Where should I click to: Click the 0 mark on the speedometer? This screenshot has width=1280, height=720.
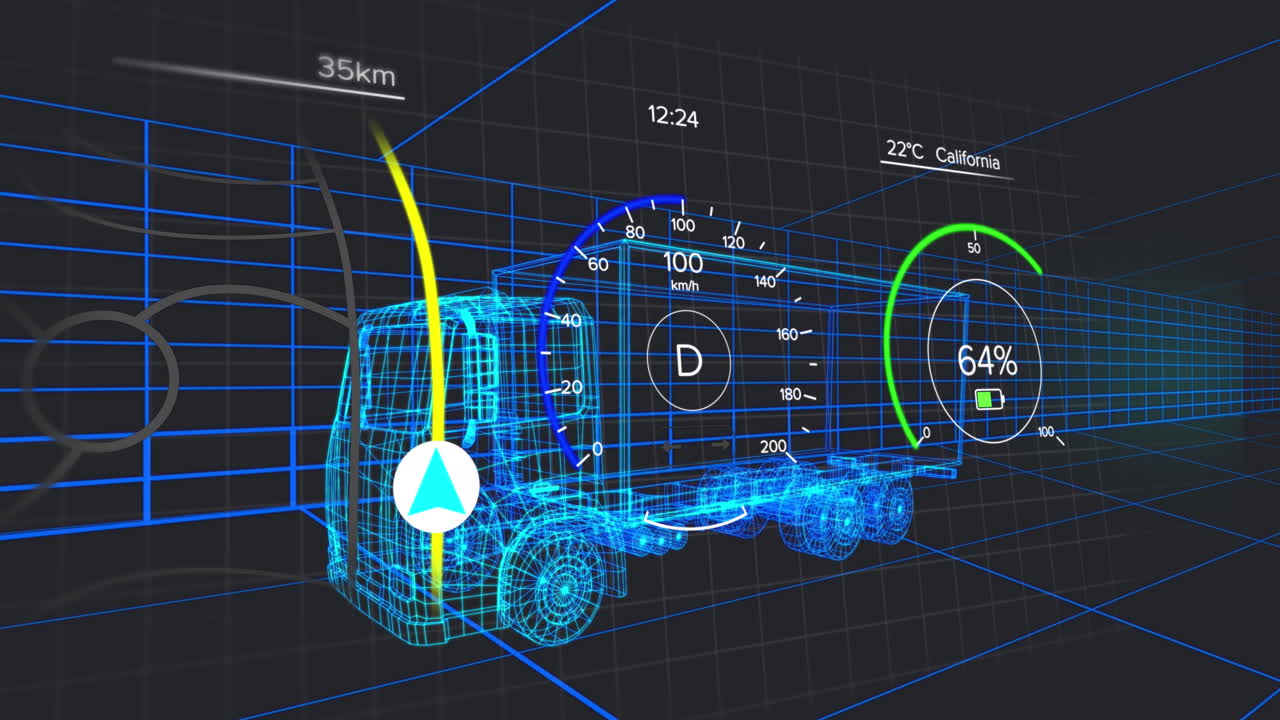tap(597, 449)
